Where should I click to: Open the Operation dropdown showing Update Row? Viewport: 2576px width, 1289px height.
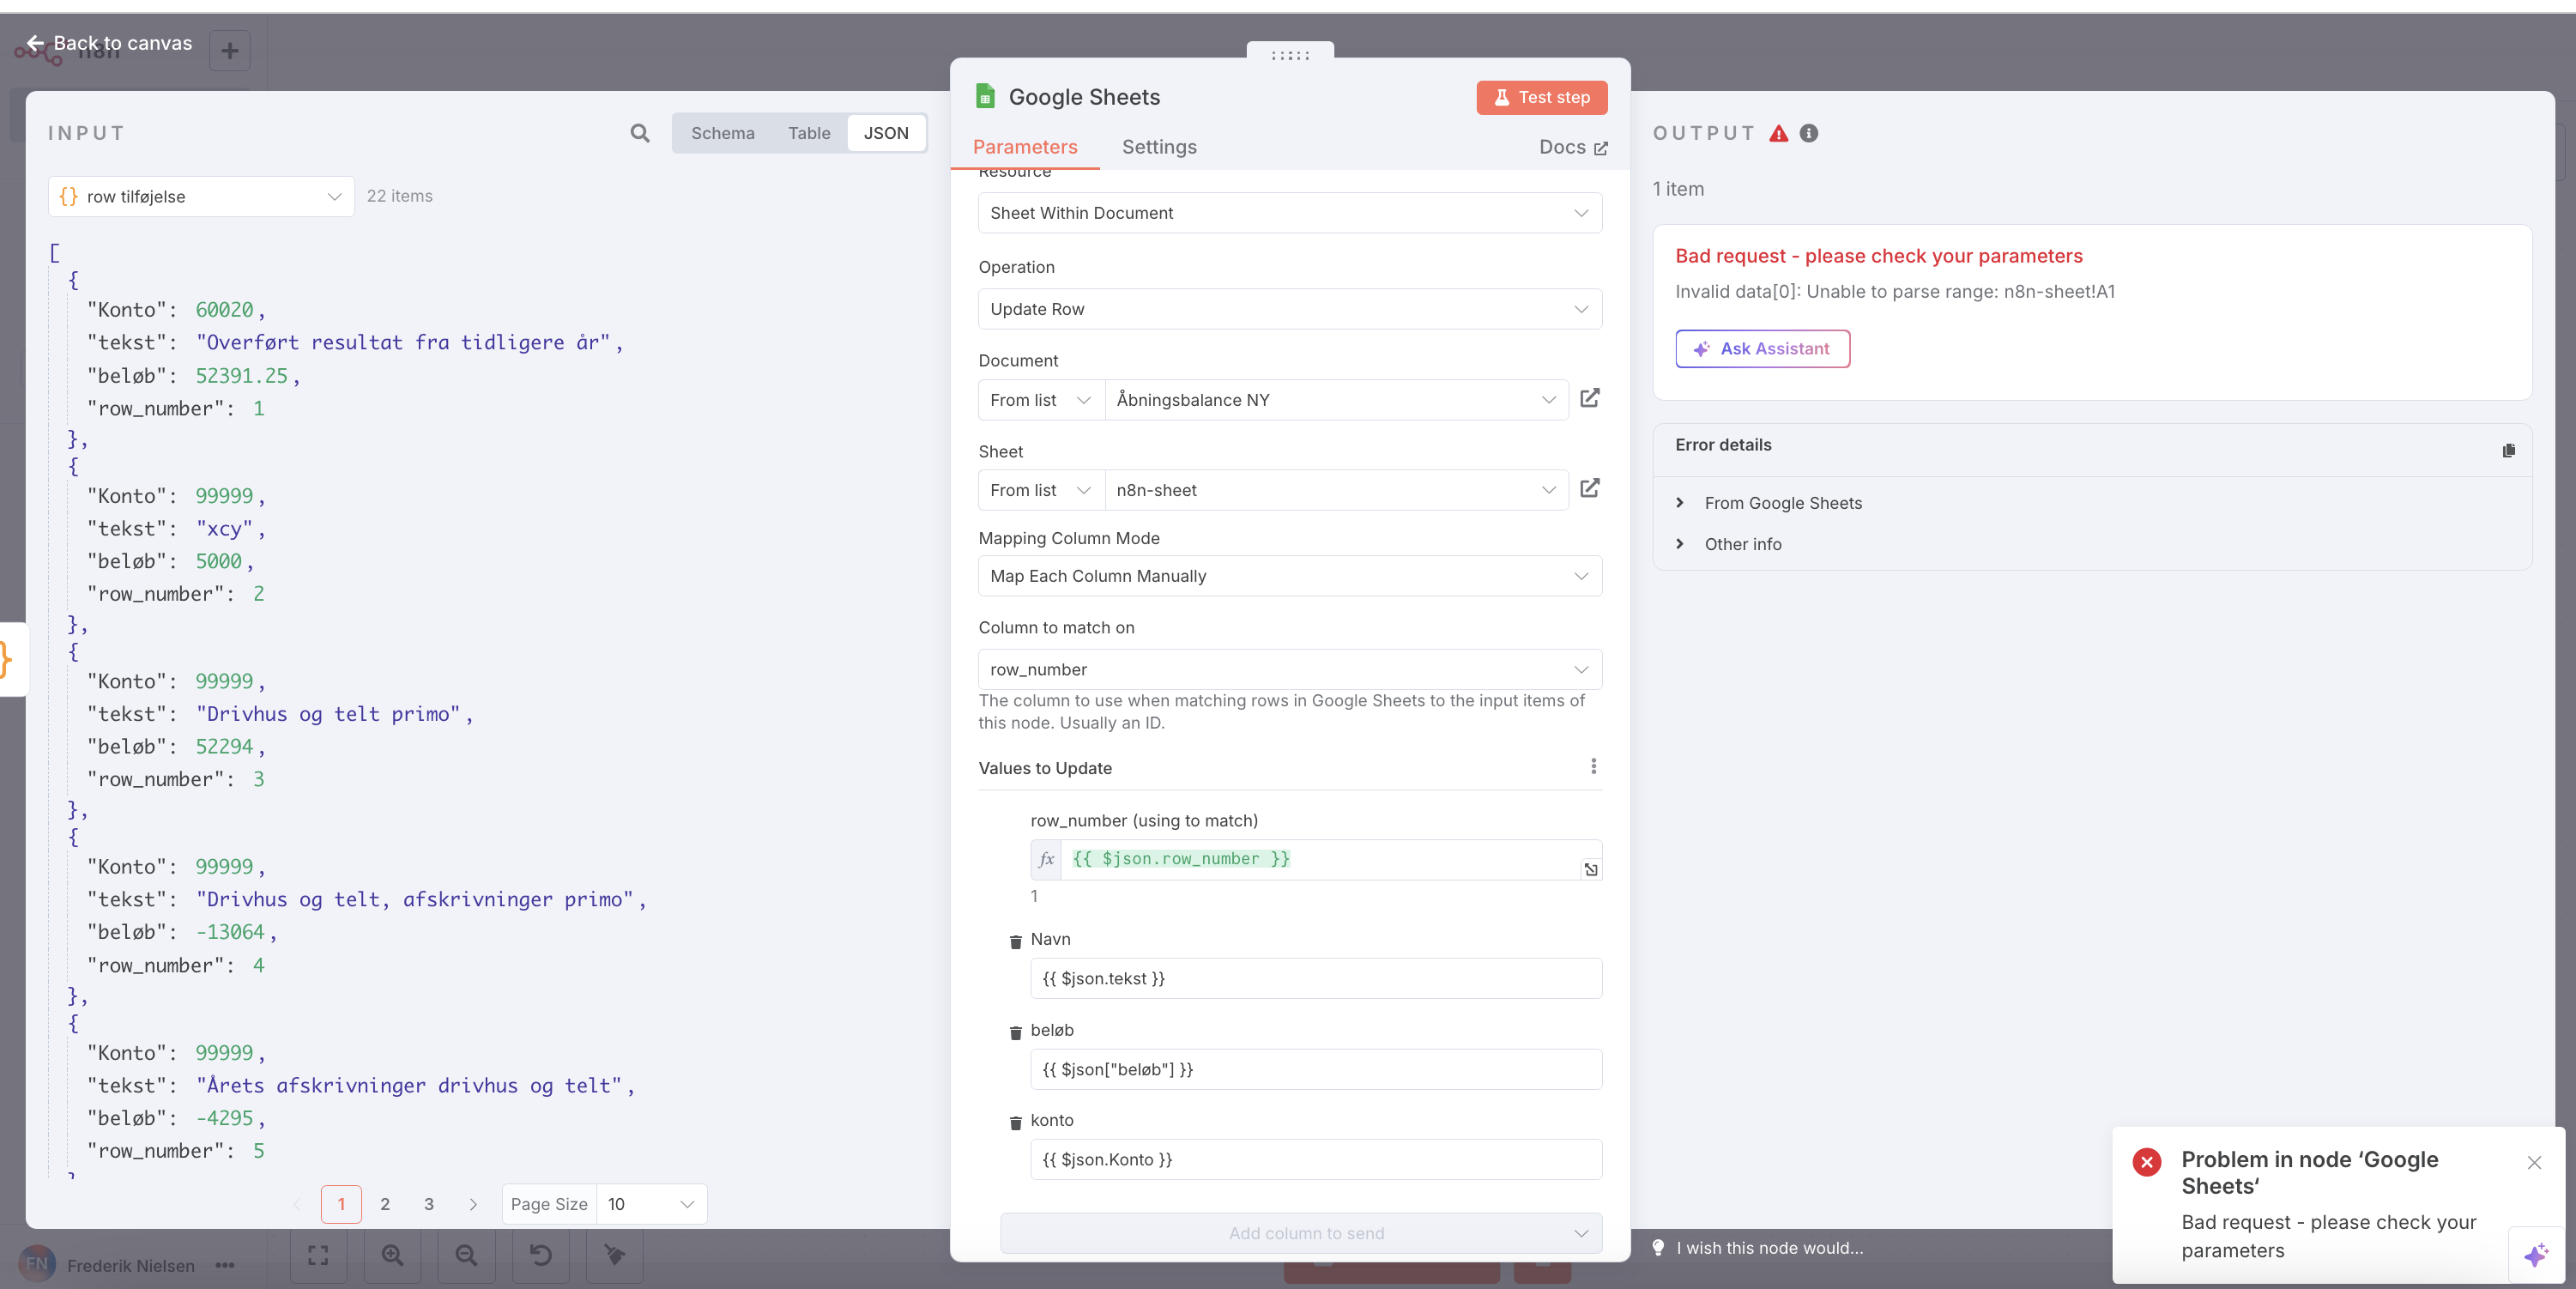(1290, 309)
